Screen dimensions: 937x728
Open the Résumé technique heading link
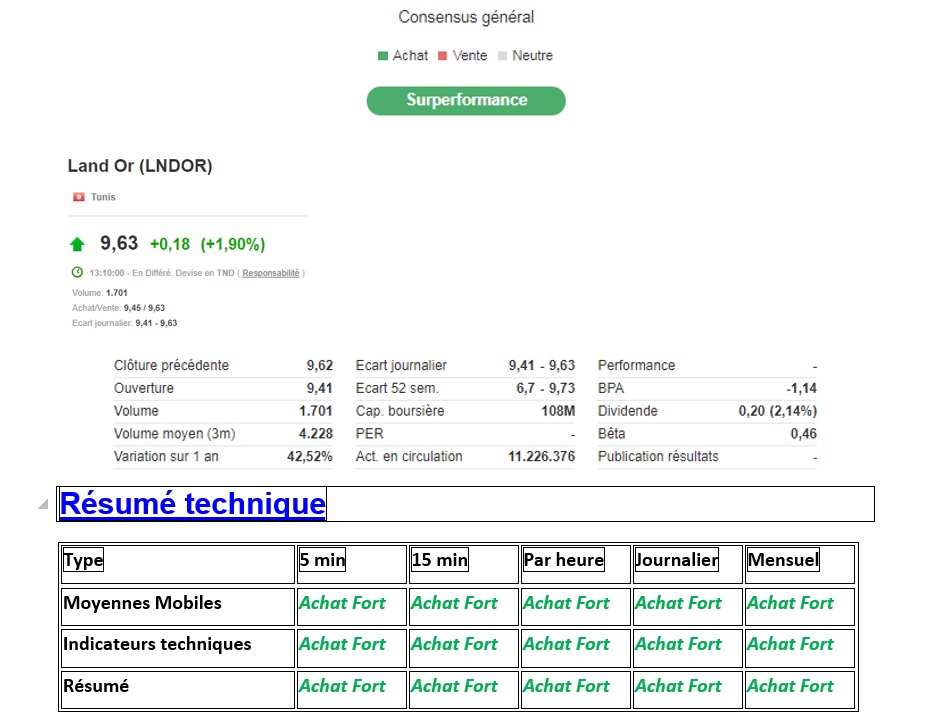point(193,504)
